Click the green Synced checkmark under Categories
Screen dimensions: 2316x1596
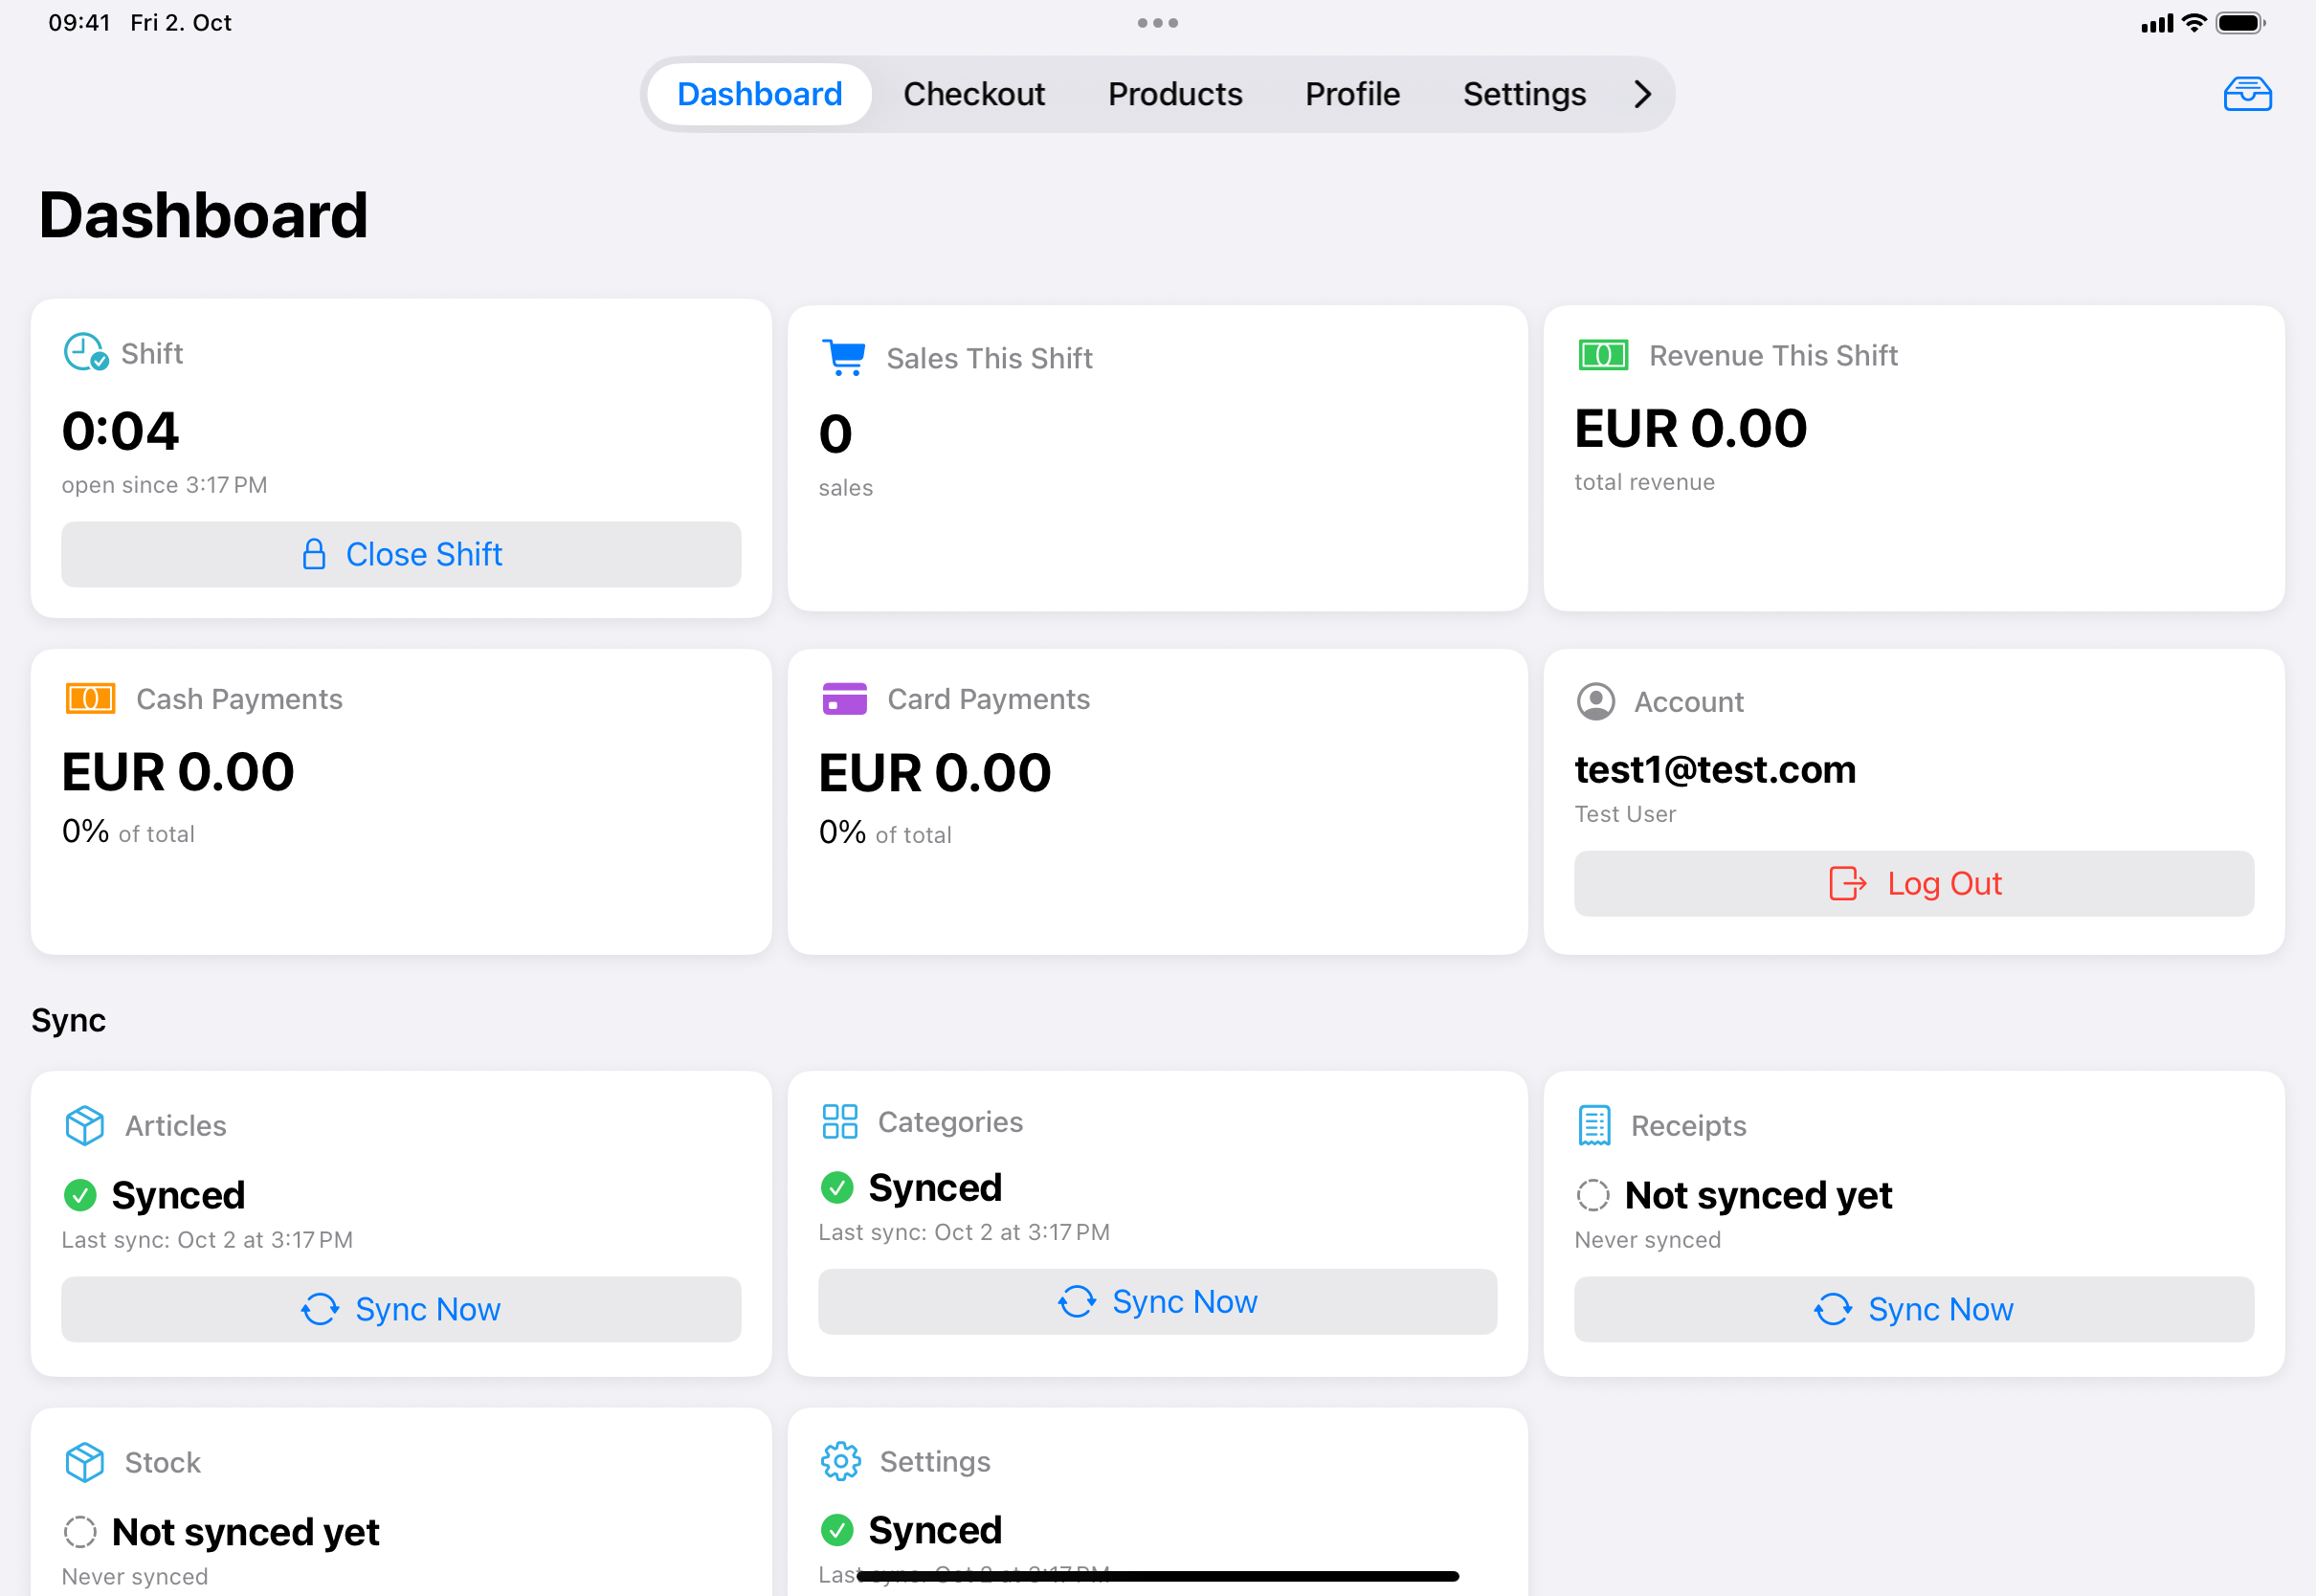[x=837, y=1187]
